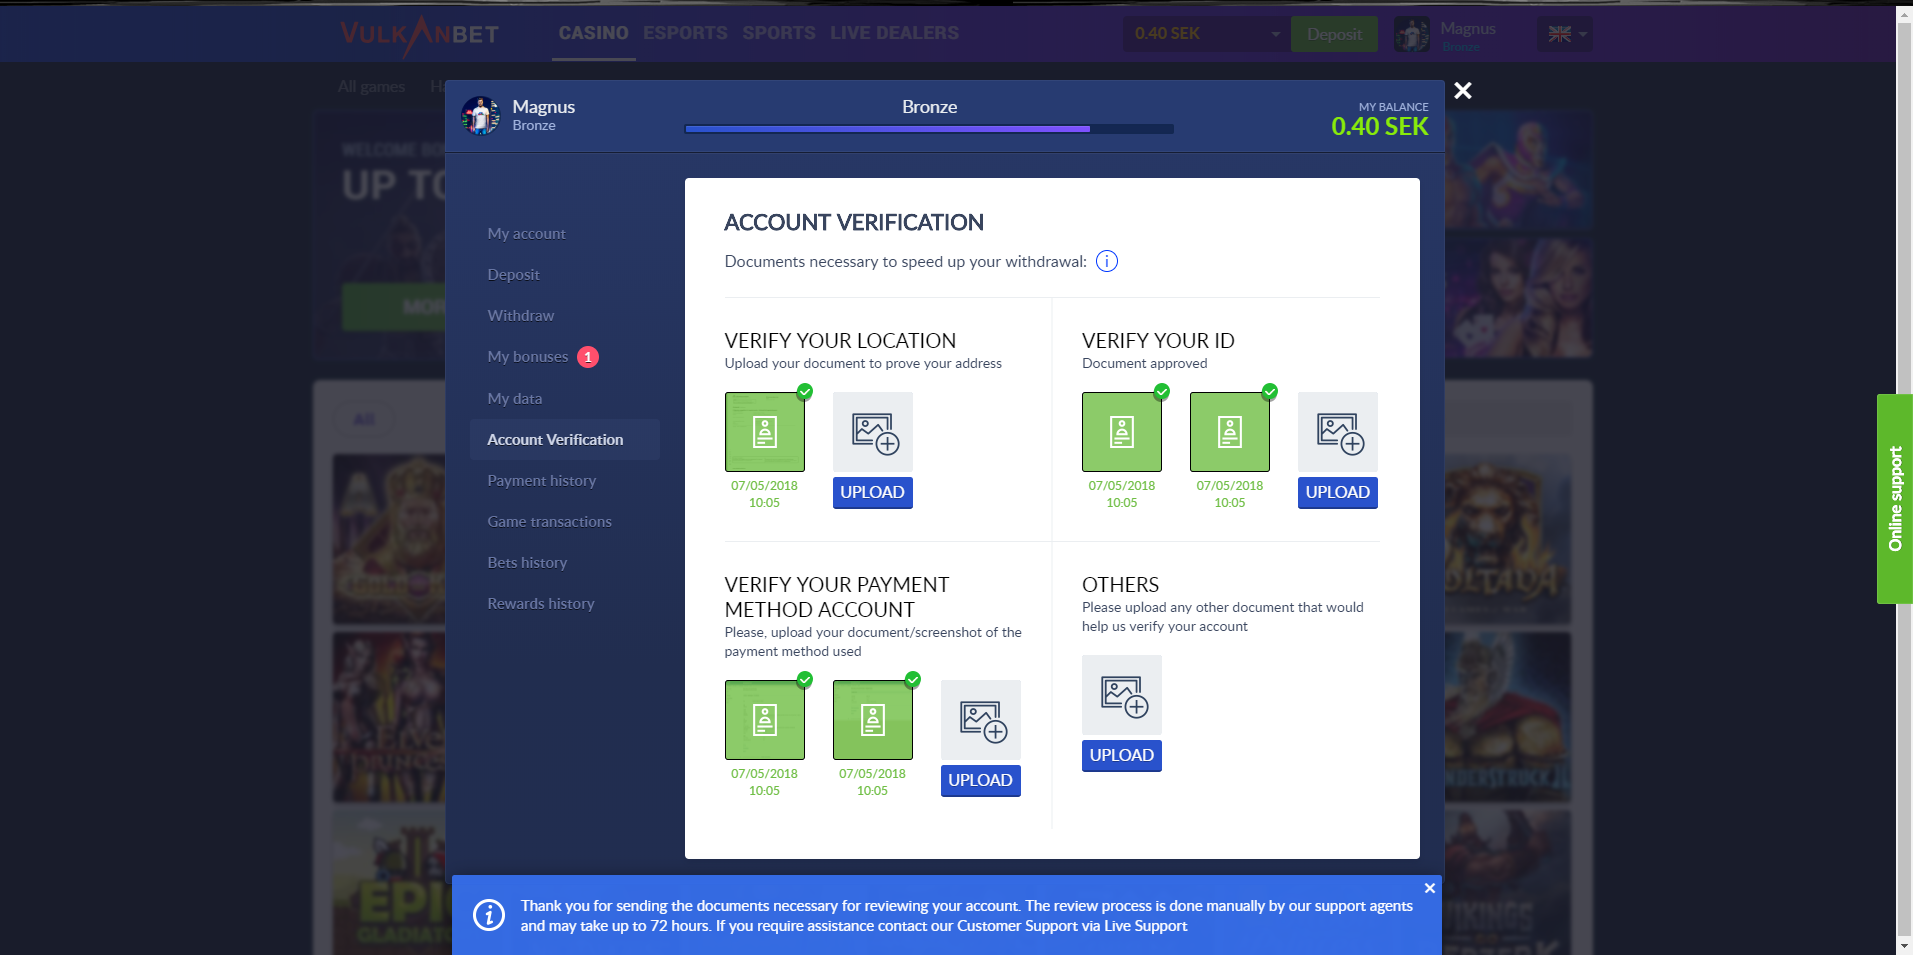The height and width of the screenshot is (955, 1918).
Task: Click the info icon in notification banner
Action: [489, 915]
